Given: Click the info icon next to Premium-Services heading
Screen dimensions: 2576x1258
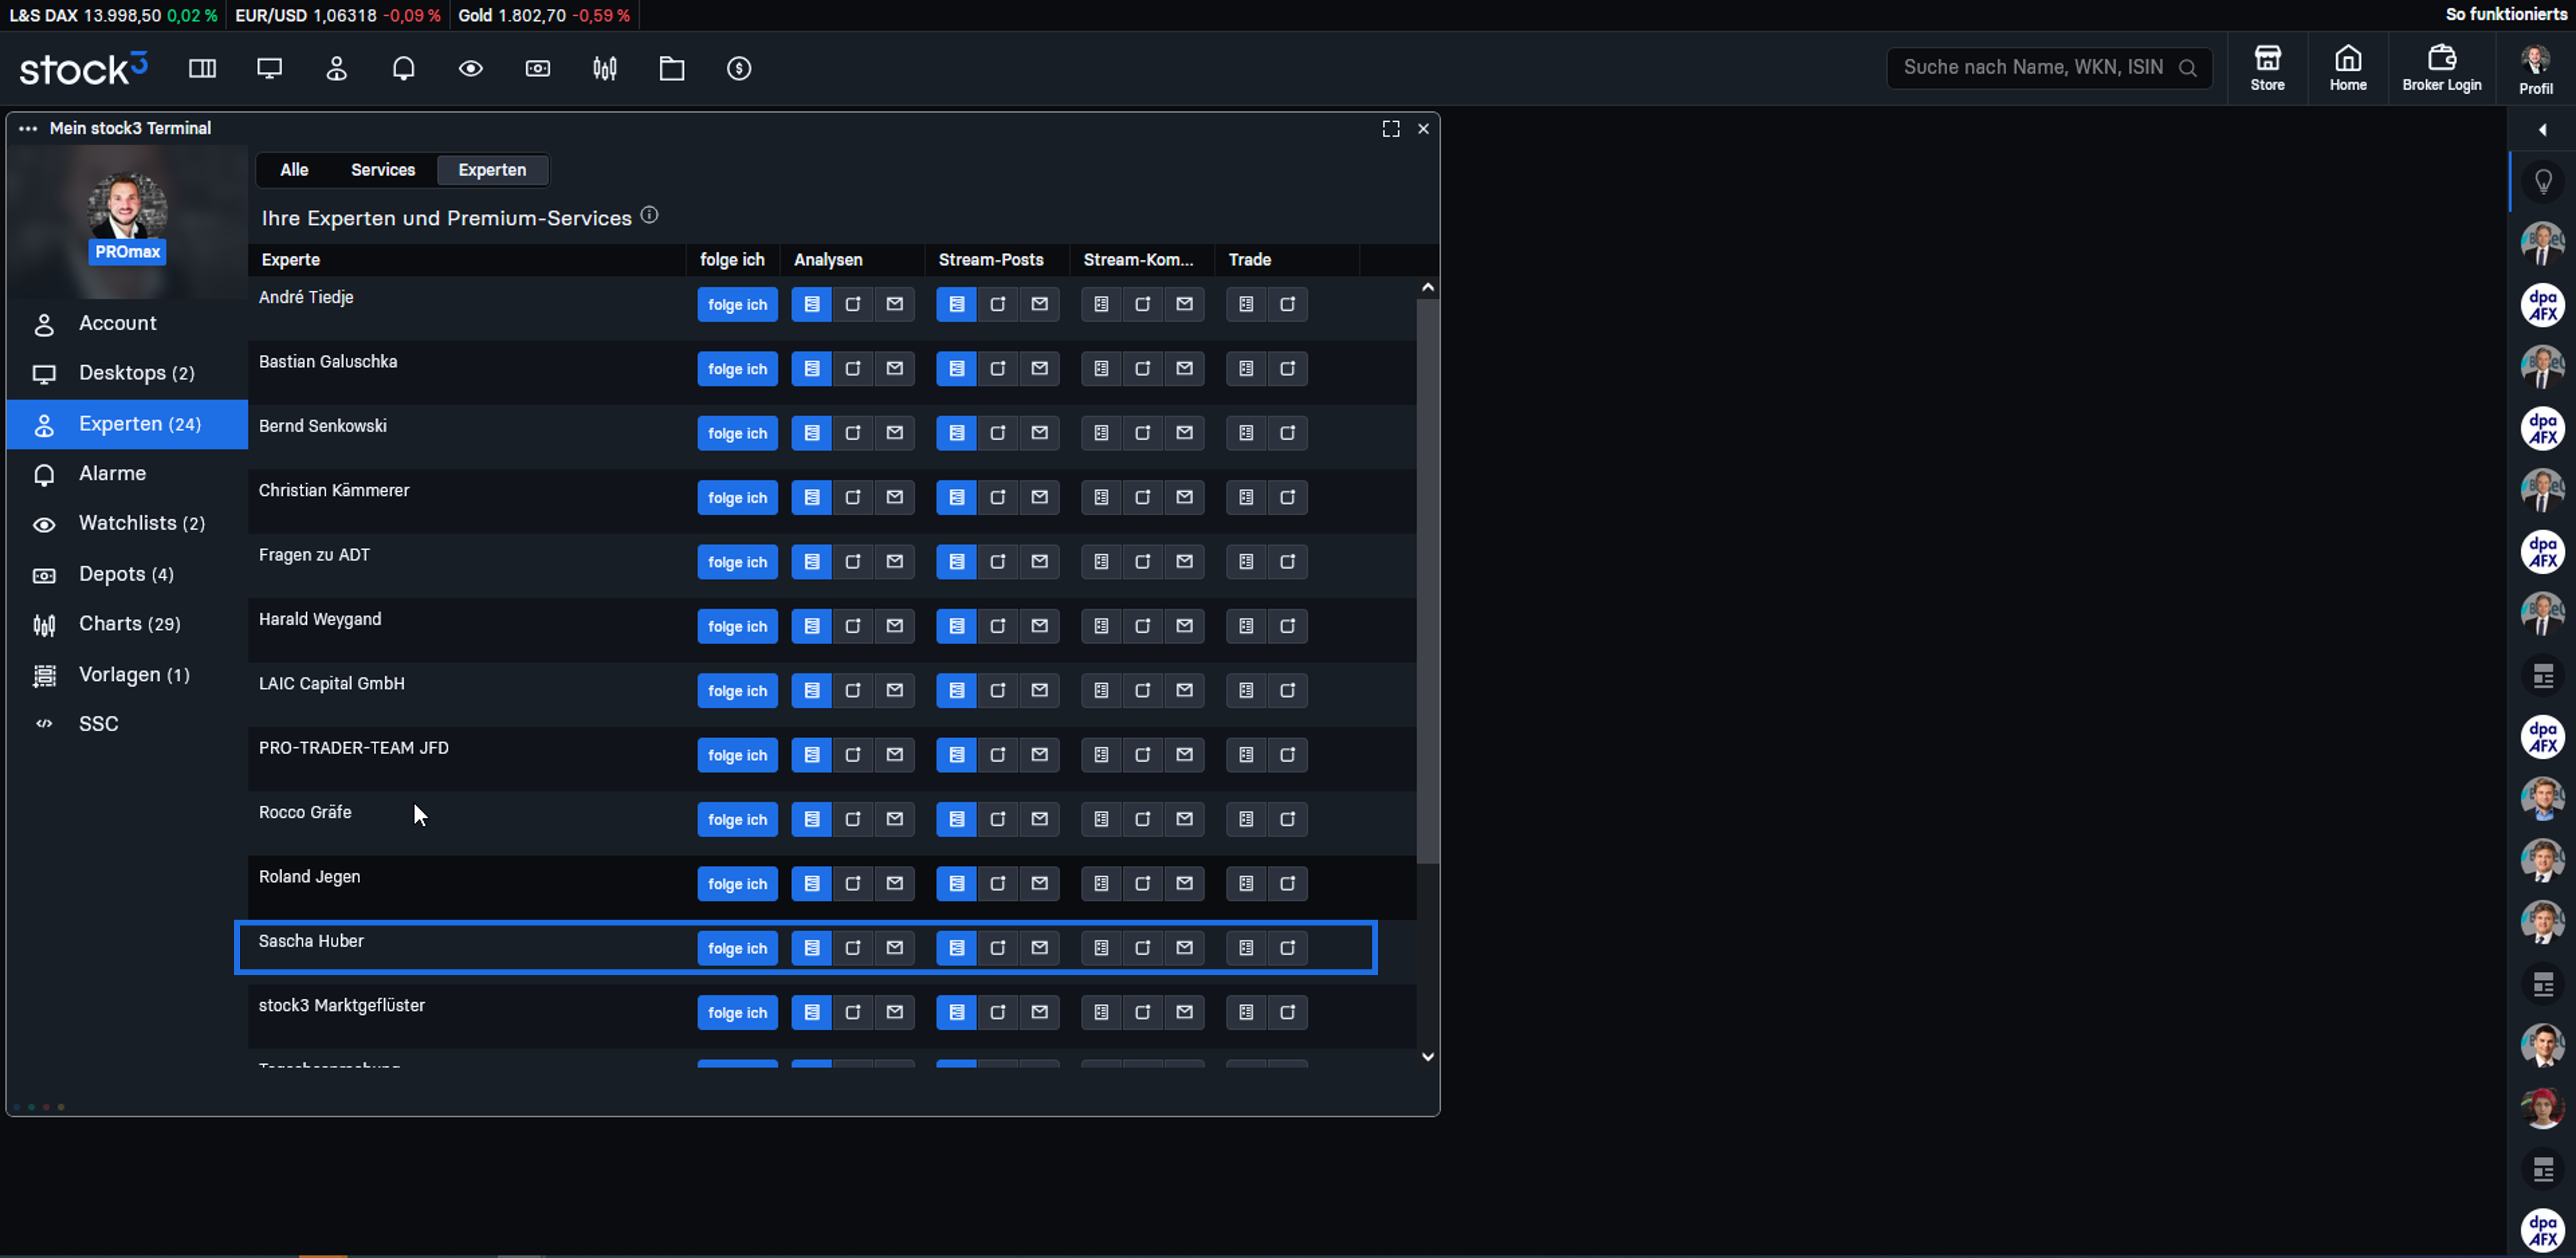Looking at the screenshot, I should [649, 215].
